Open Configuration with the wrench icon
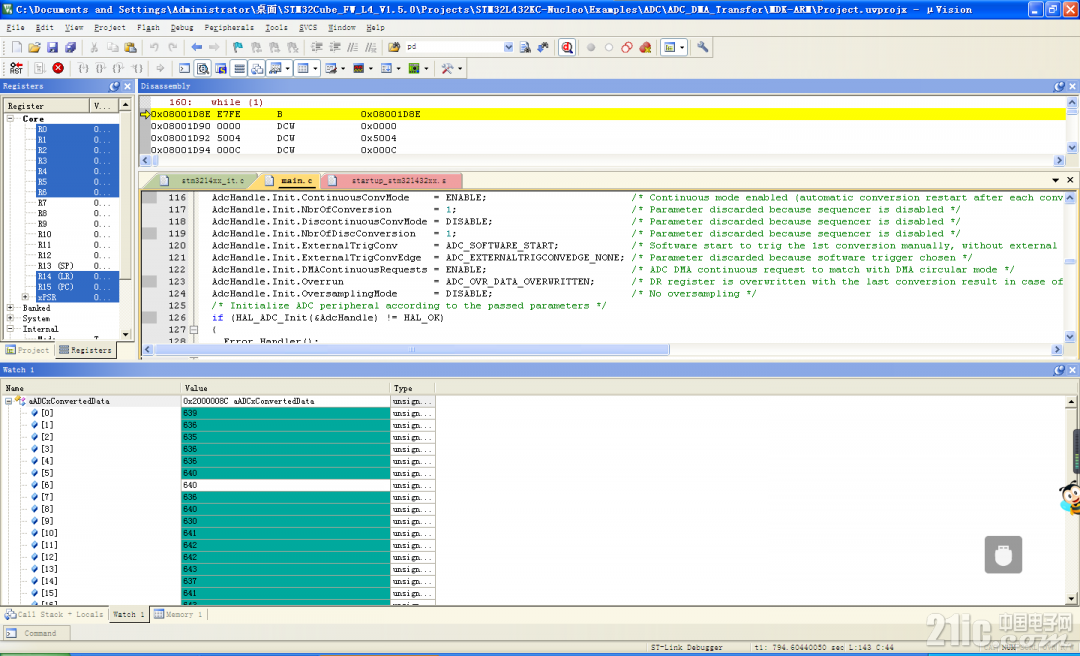 703,47
